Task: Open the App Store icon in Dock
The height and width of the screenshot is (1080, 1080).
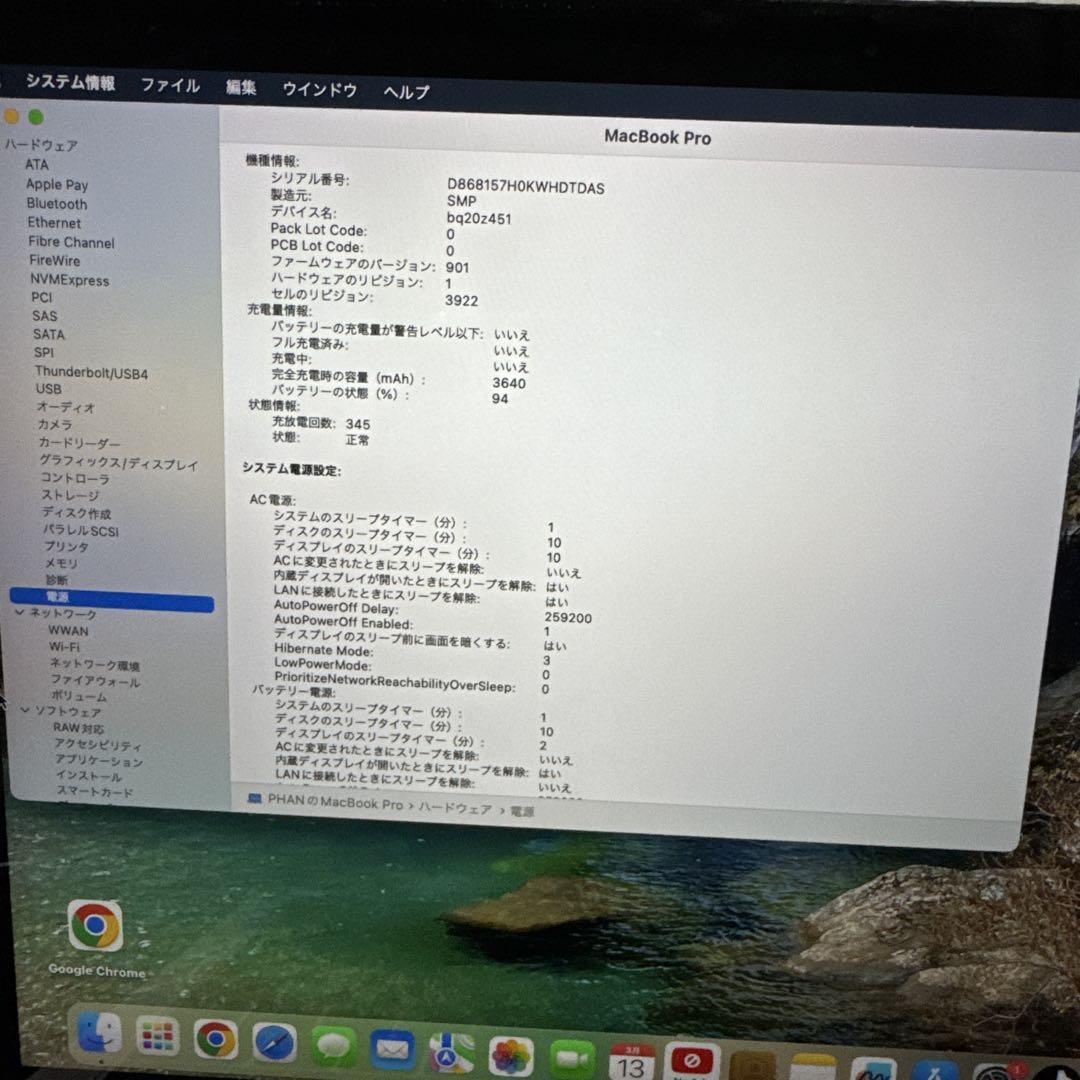Action: click(935, 1070)
